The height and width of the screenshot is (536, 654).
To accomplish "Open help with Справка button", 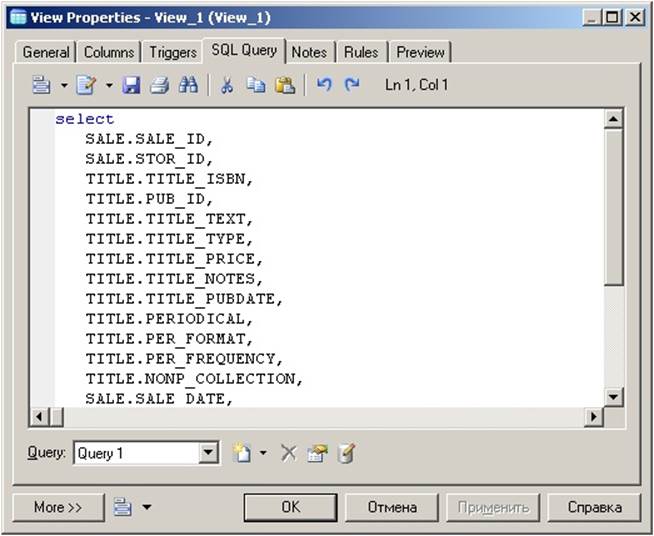I will pyautogui.click(x=594, y=507).
